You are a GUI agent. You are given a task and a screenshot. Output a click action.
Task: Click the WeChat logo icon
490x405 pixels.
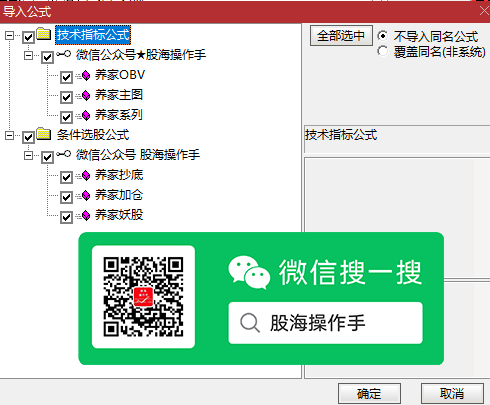(x=249, y=272)
